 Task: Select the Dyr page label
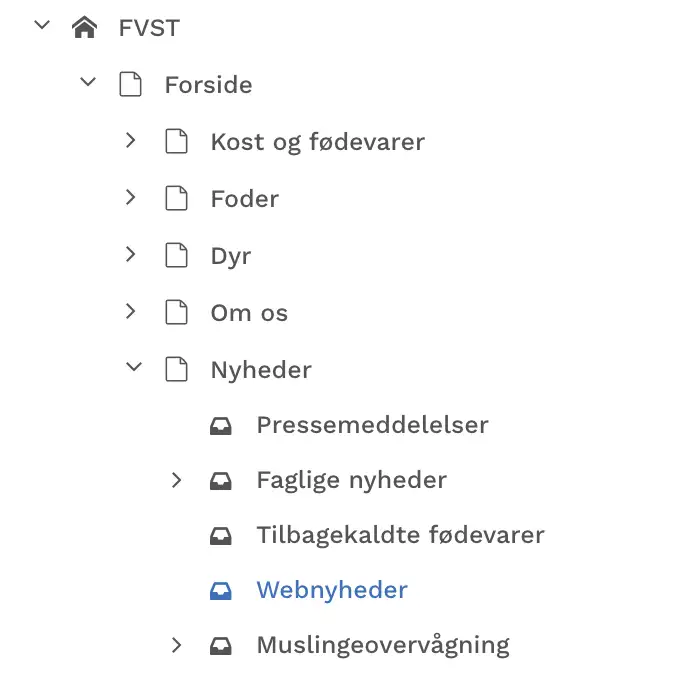231,256
